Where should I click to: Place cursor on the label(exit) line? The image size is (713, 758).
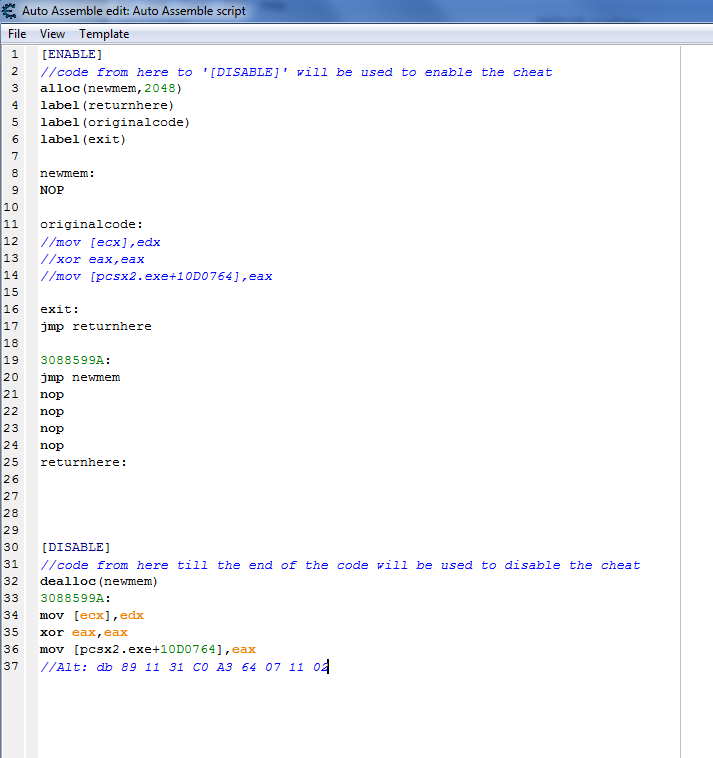click(83, 139)
